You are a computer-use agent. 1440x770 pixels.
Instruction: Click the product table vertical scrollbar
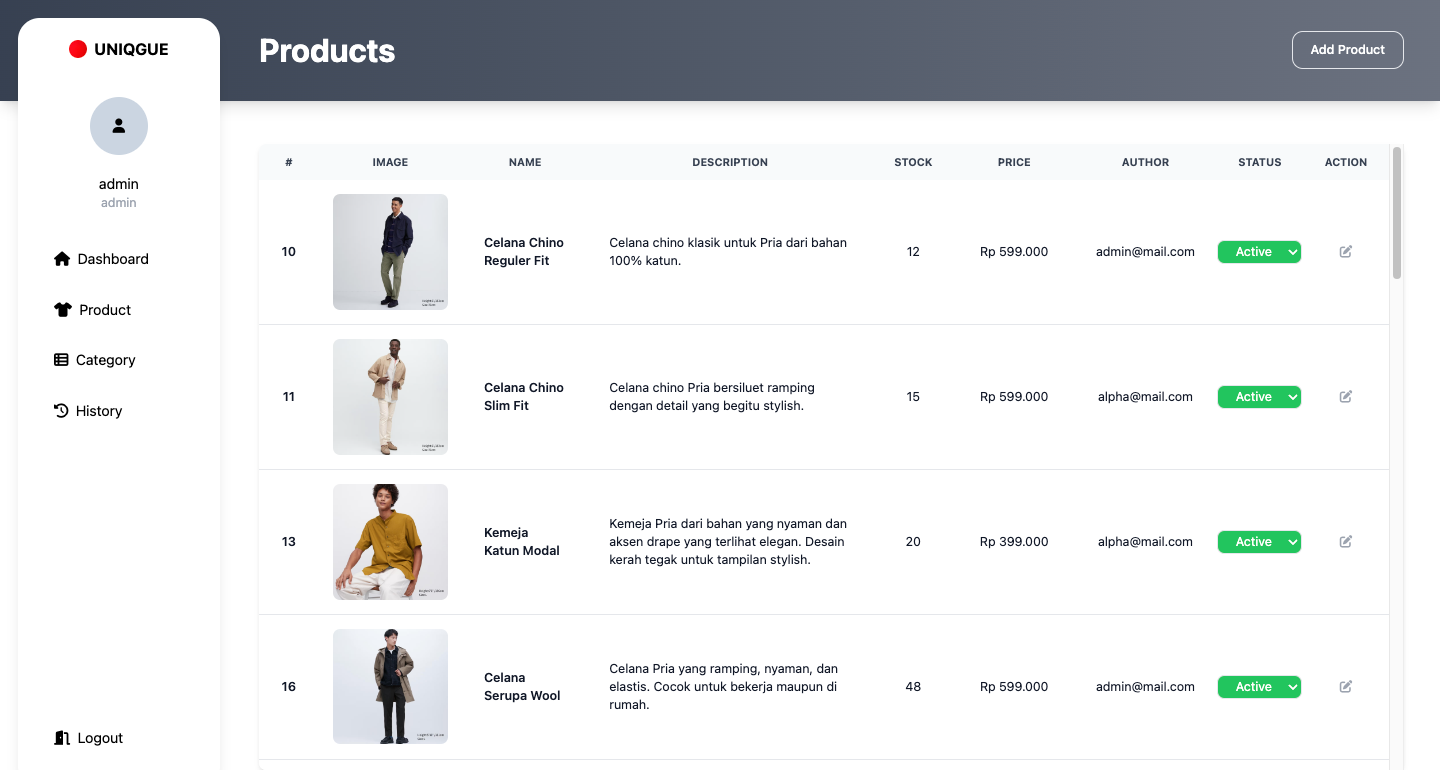pos(1397,213)
